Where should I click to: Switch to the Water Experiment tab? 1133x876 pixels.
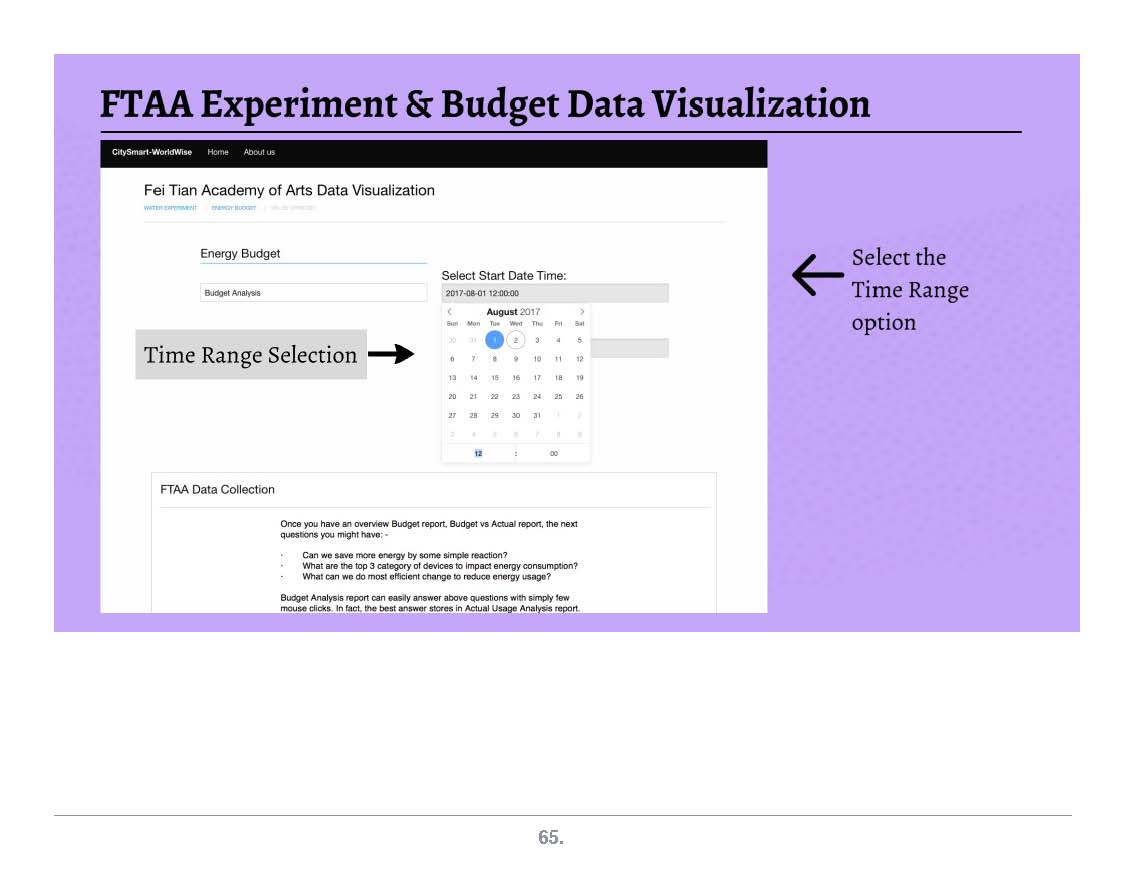coord(171,208)
